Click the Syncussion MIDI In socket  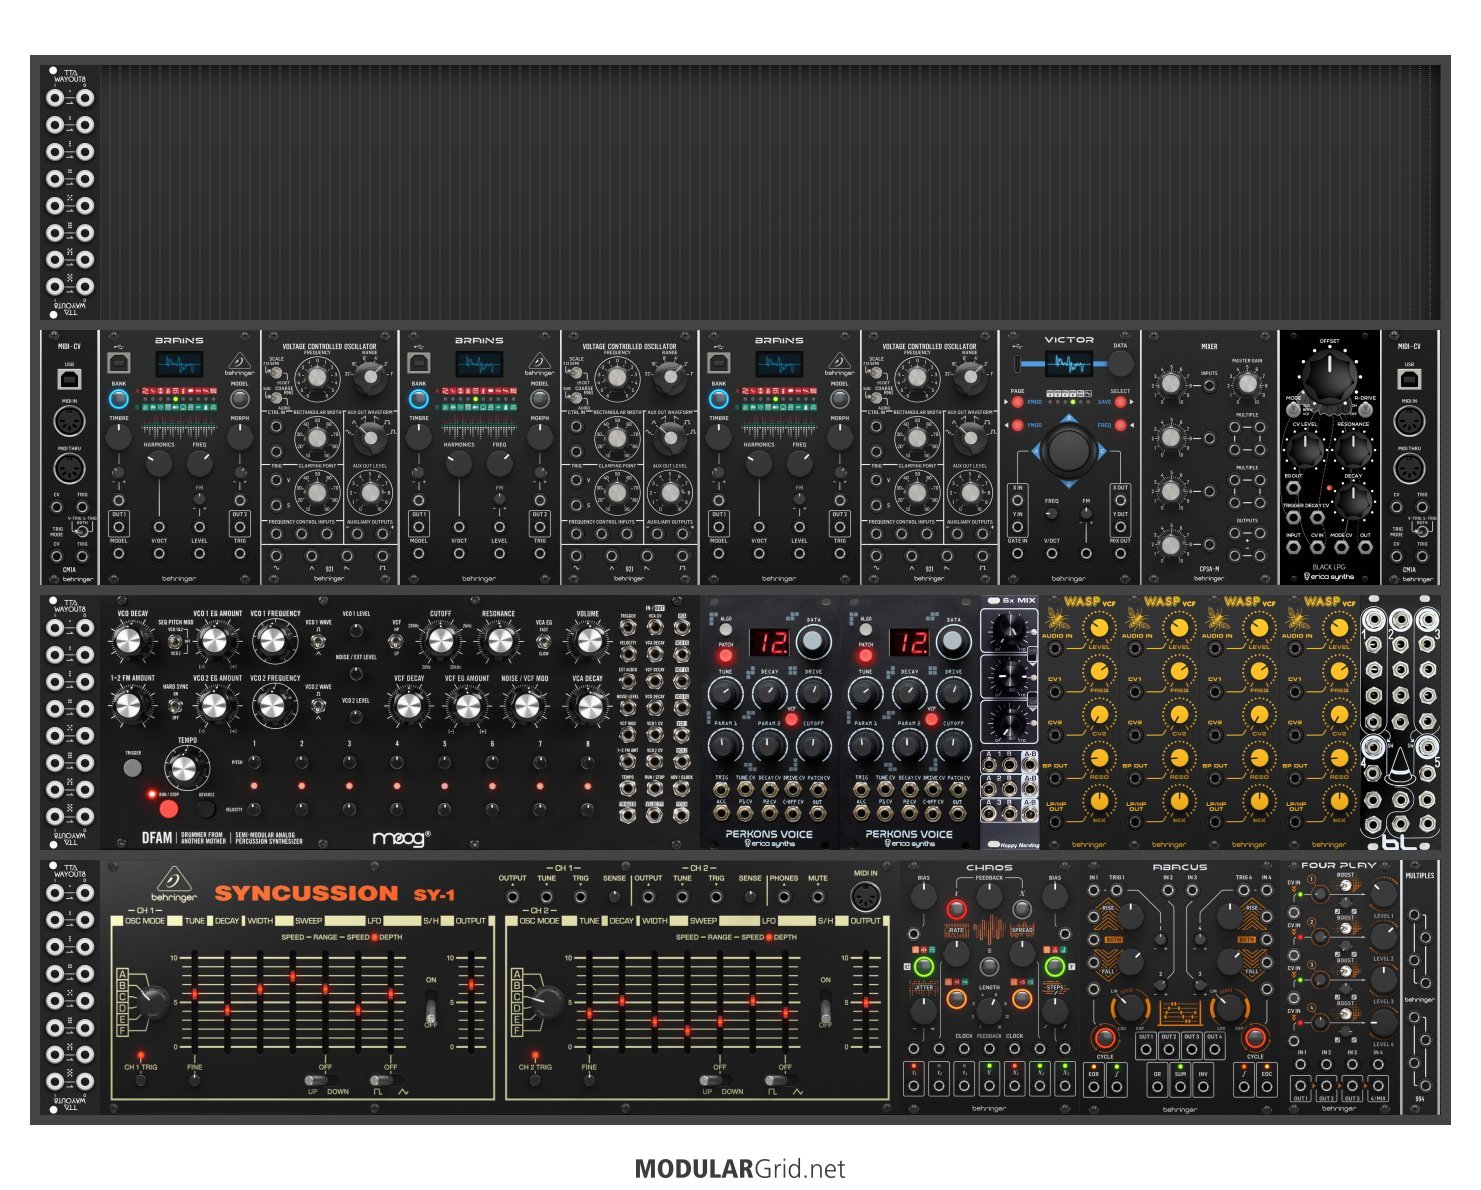865,897
